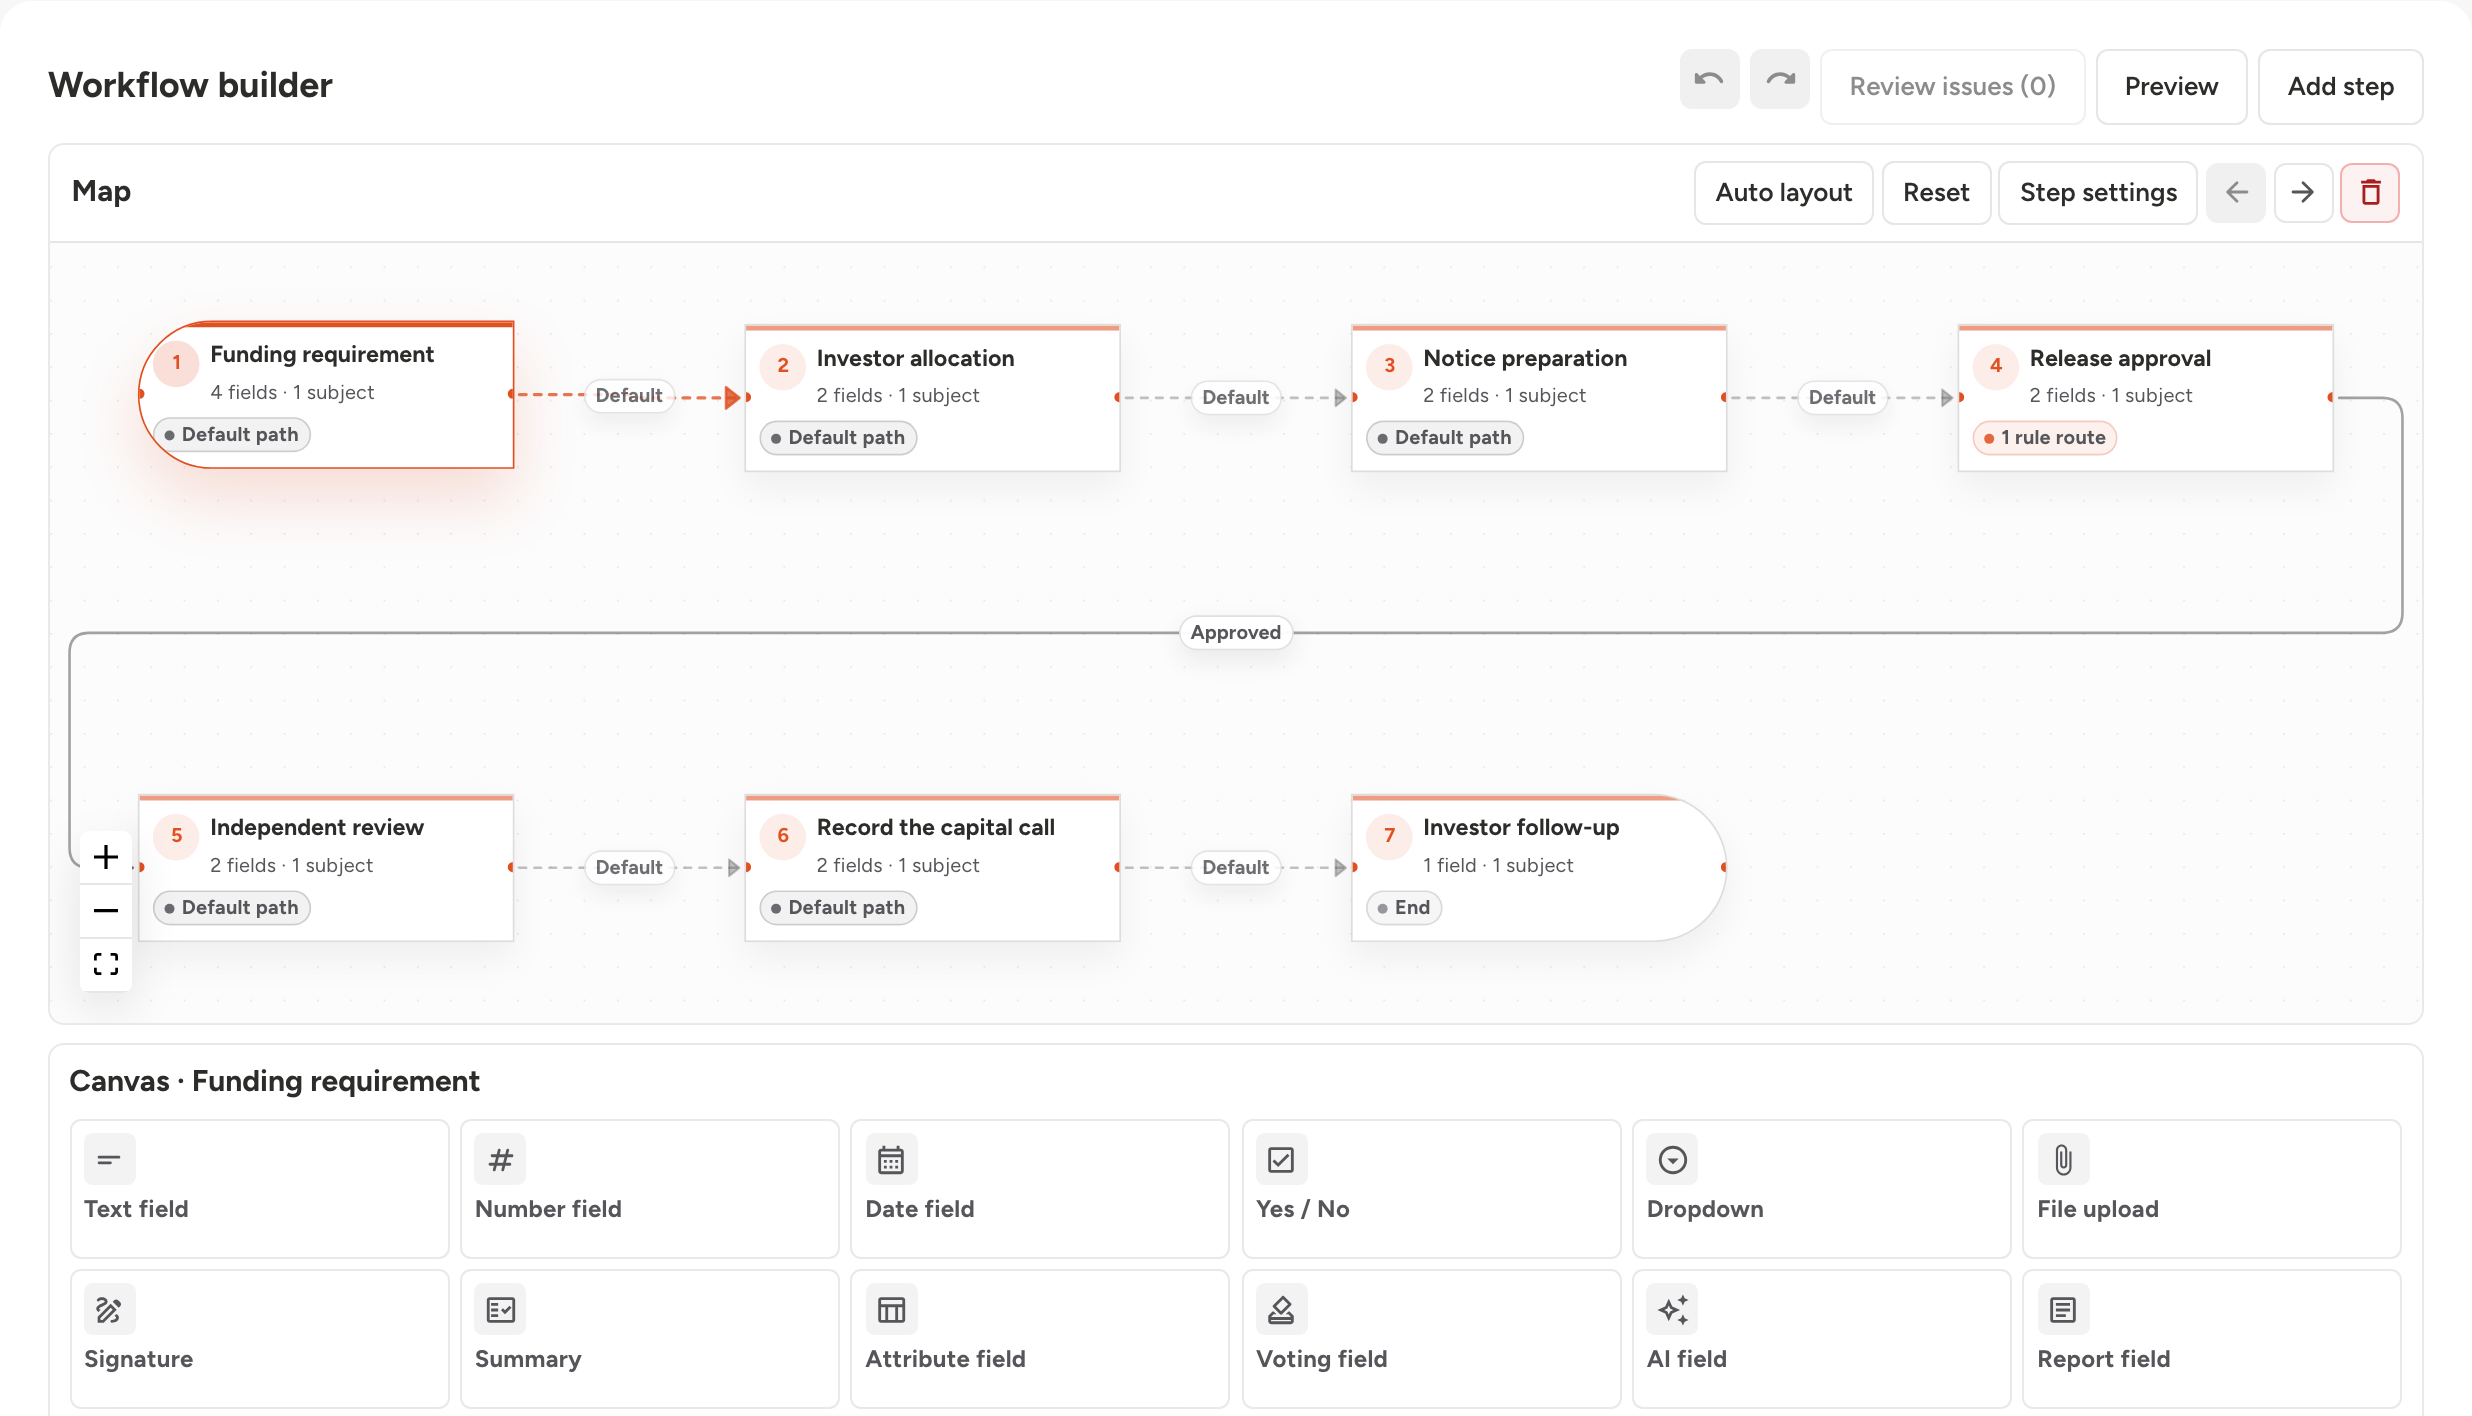
Task: Select the Independent review step node
Action: 327,868
